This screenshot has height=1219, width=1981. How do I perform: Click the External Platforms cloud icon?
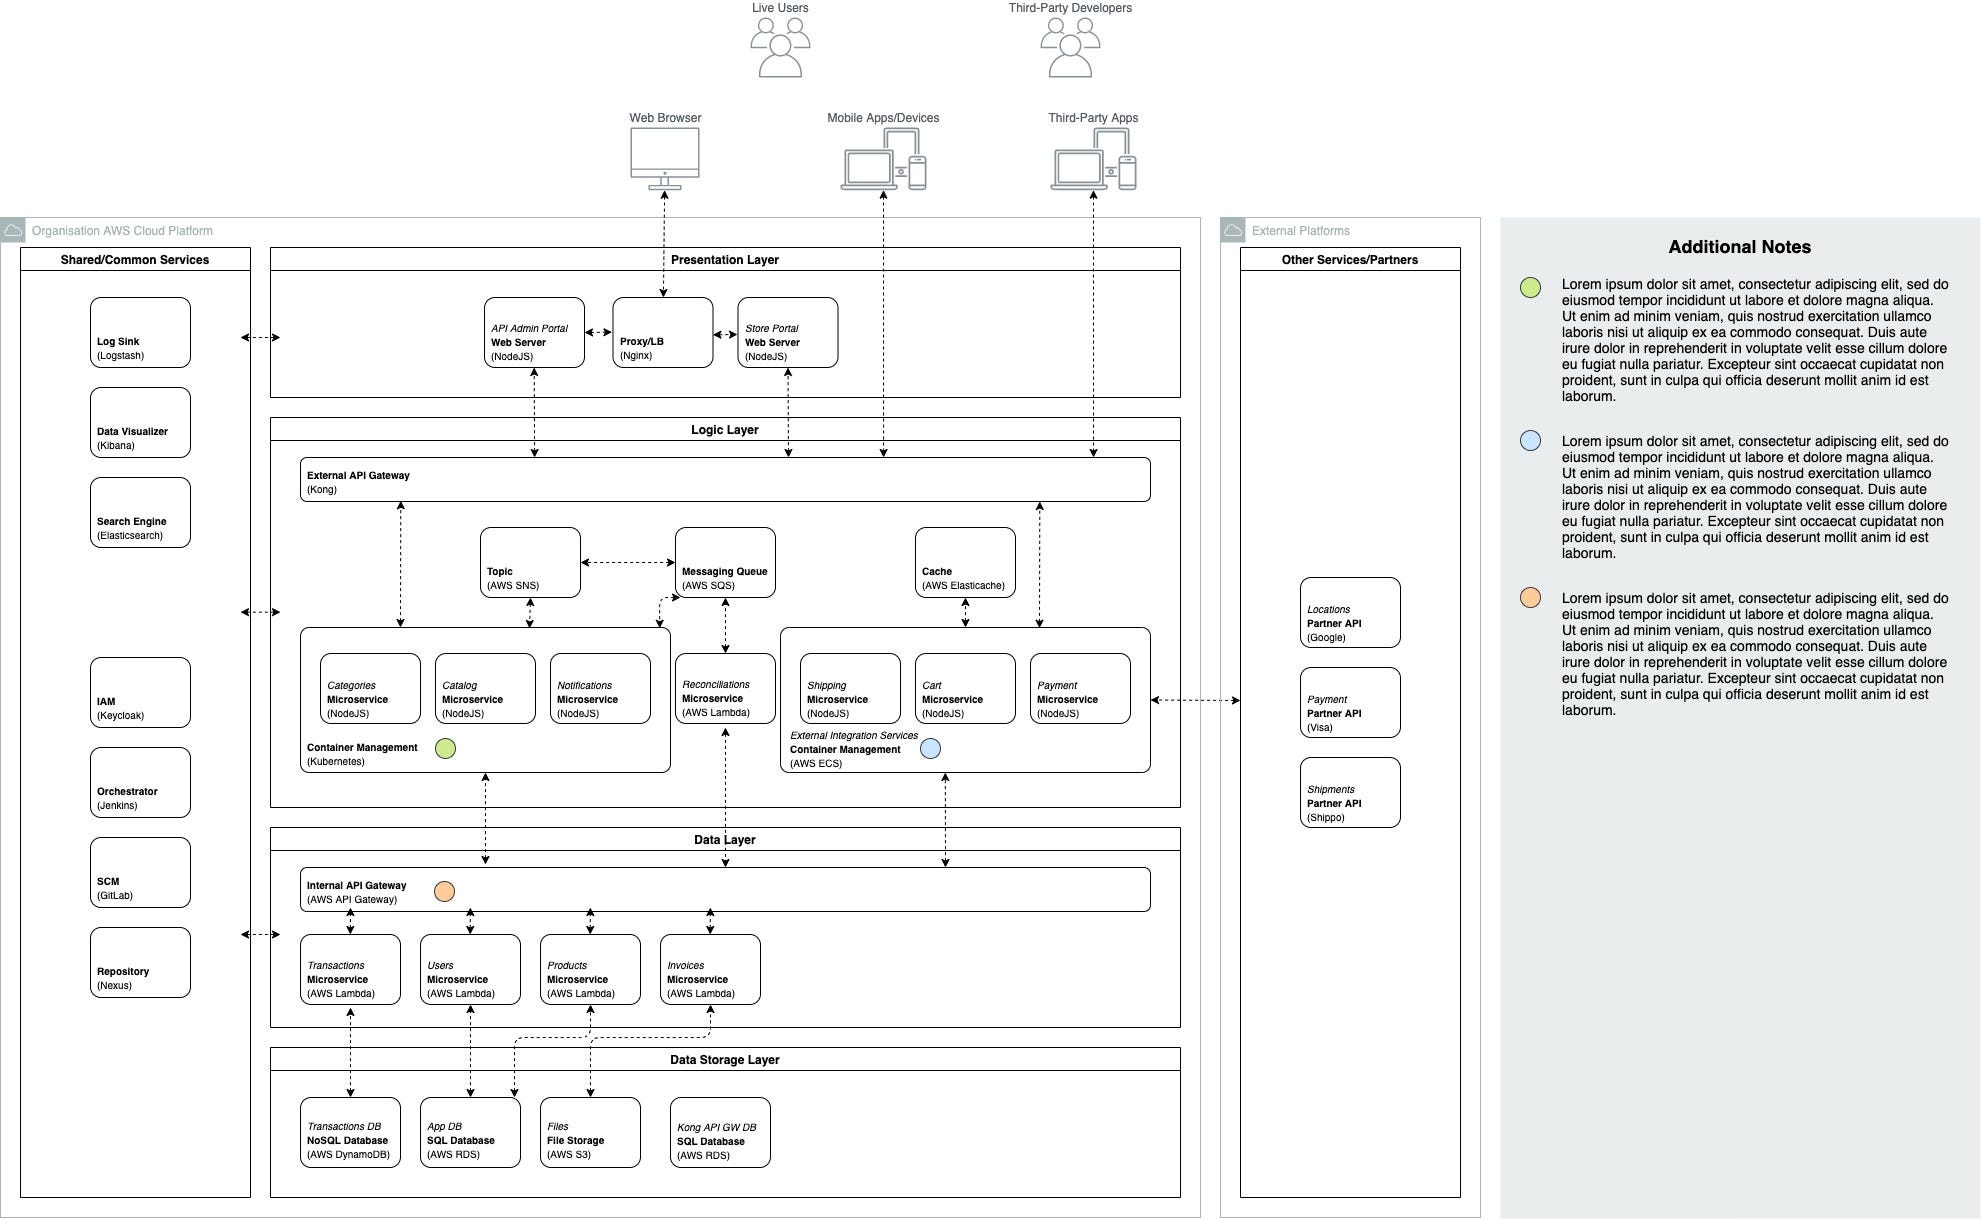(x=1233, y=231)
